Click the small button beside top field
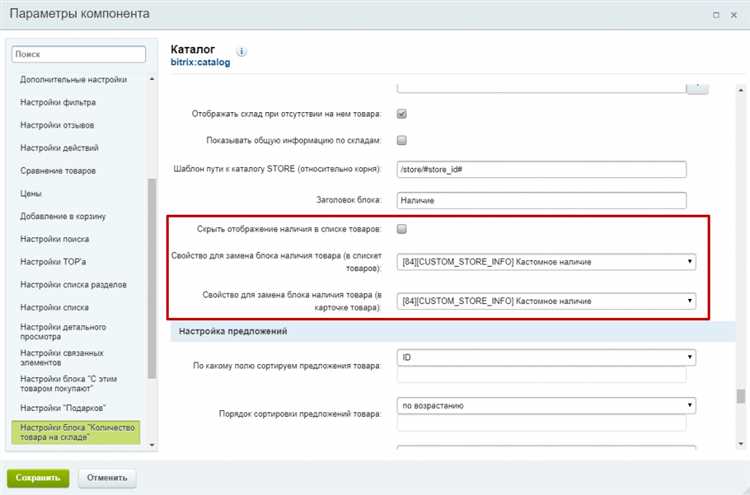 click(697, 88)
